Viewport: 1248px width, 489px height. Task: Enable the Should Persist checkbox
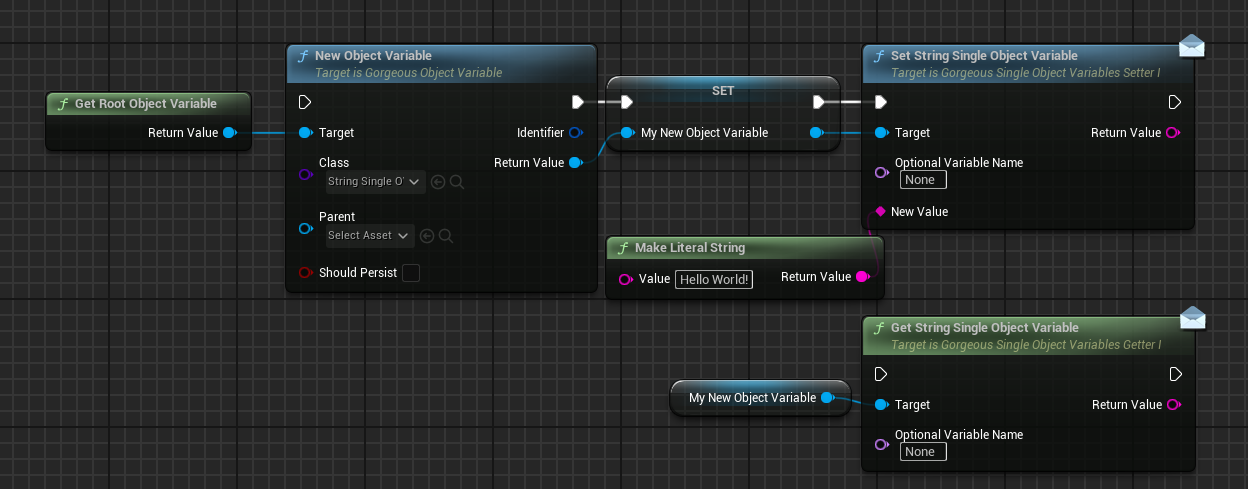tap(410, 273)
